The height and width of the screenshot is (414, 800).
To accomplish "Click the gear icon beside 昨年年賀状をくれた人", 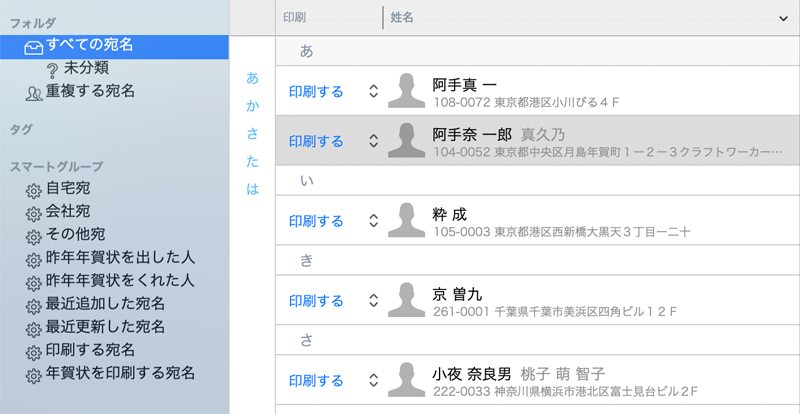I will pos(34,283).
